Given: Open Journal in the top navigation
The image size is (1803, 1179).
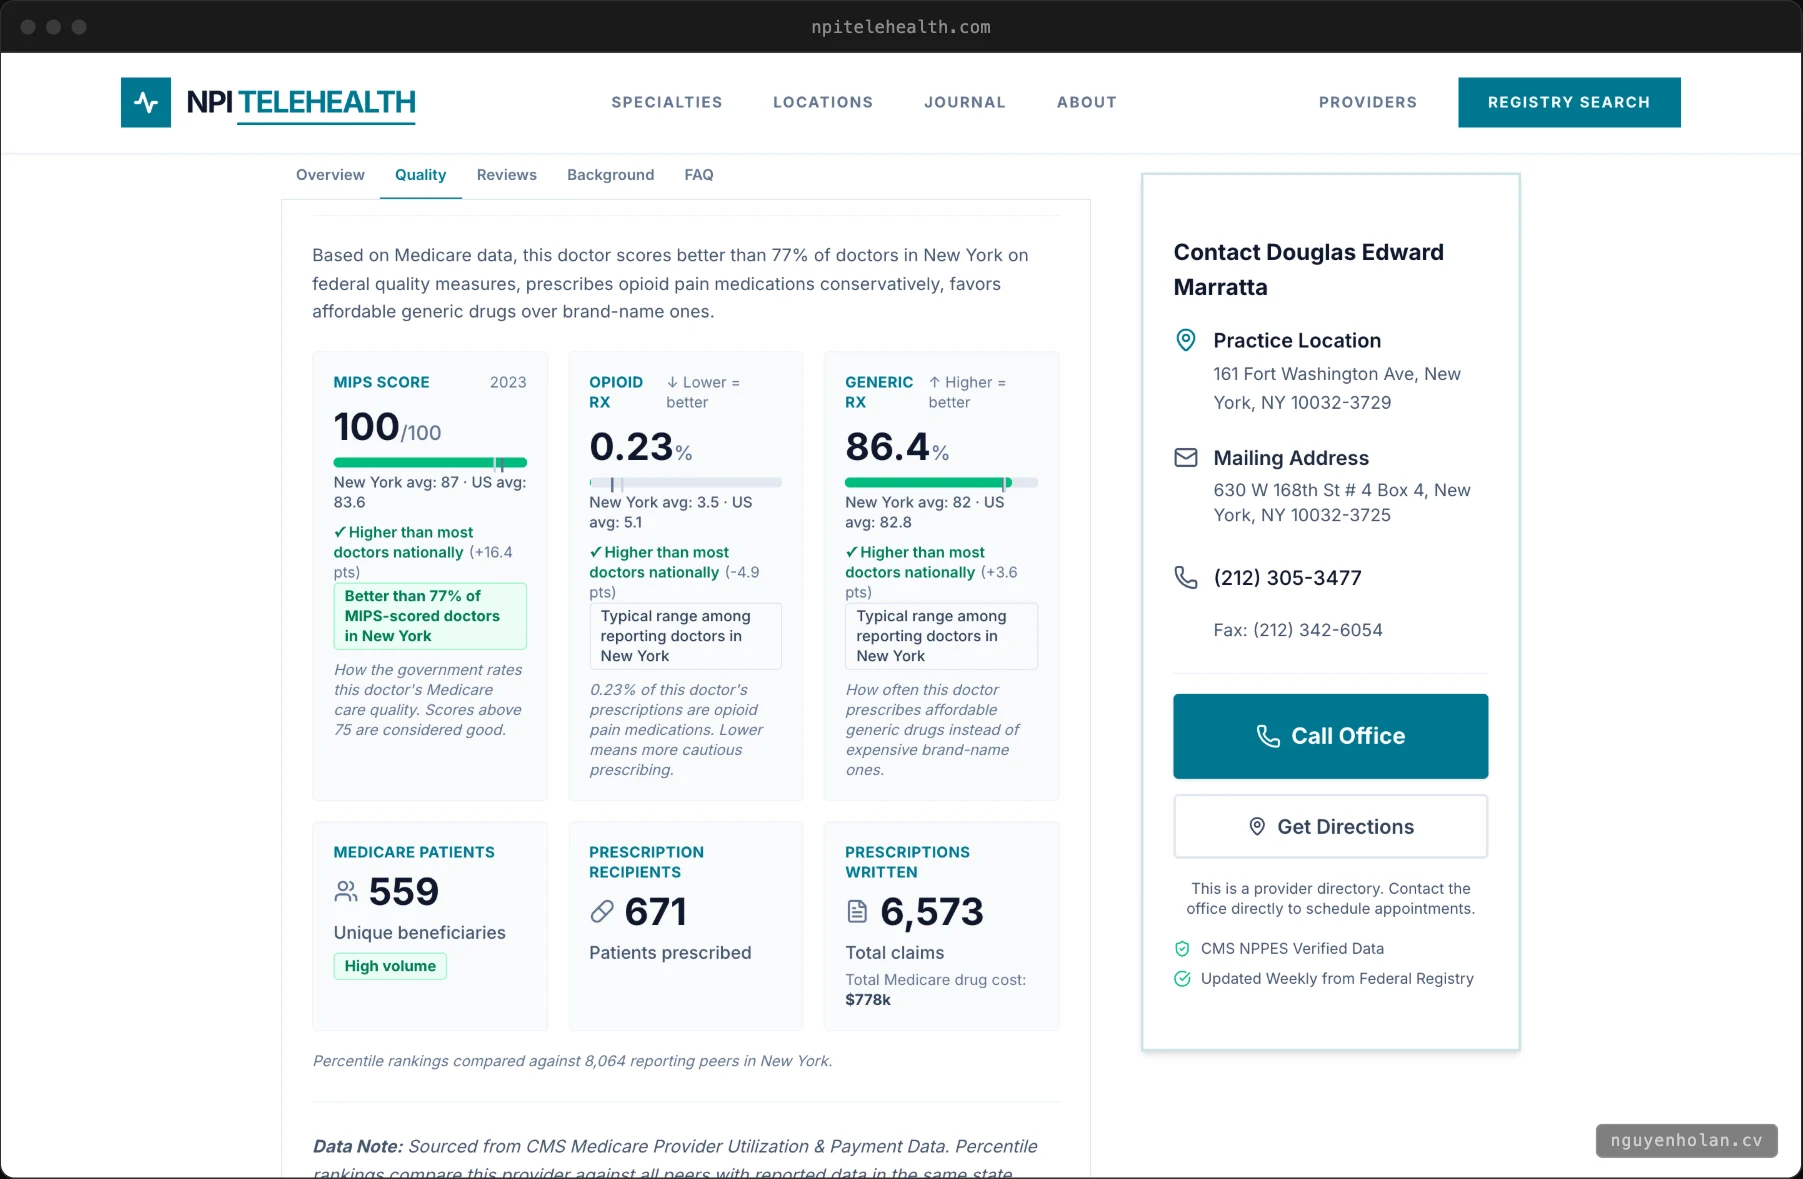Looking at the screenshot, I should pyautogui.click(x=964, y=102).
